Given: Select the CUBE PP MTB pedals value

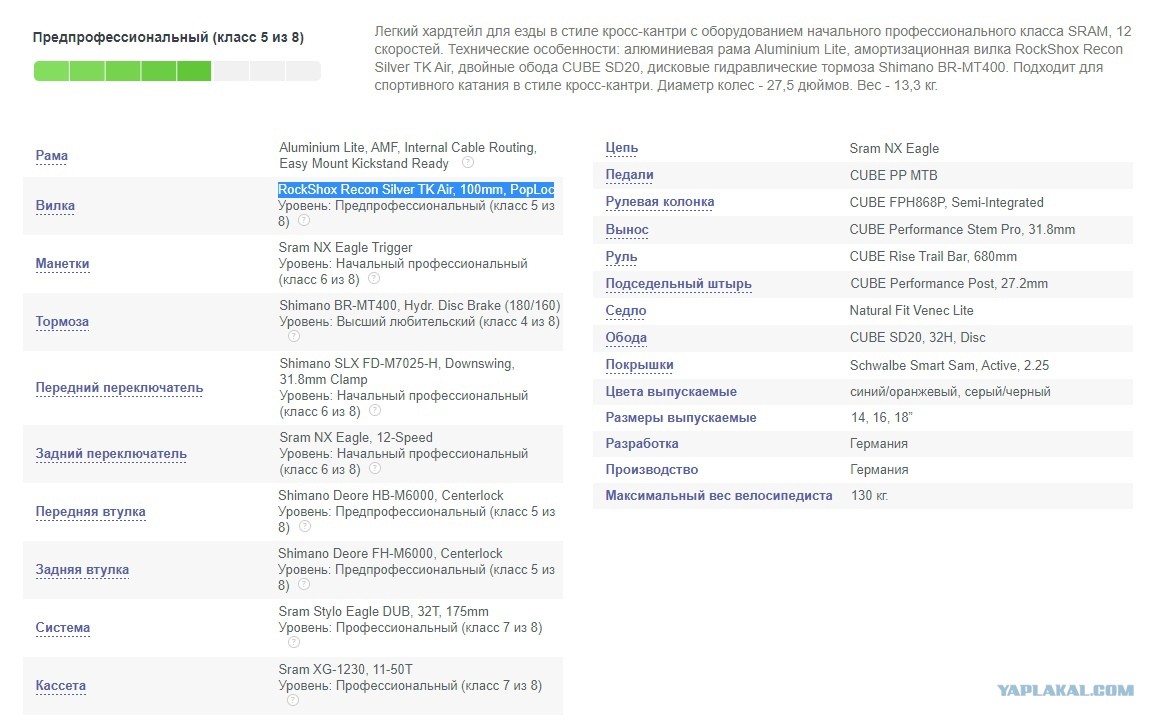Looking at the screenshot, I should point(893,175).
